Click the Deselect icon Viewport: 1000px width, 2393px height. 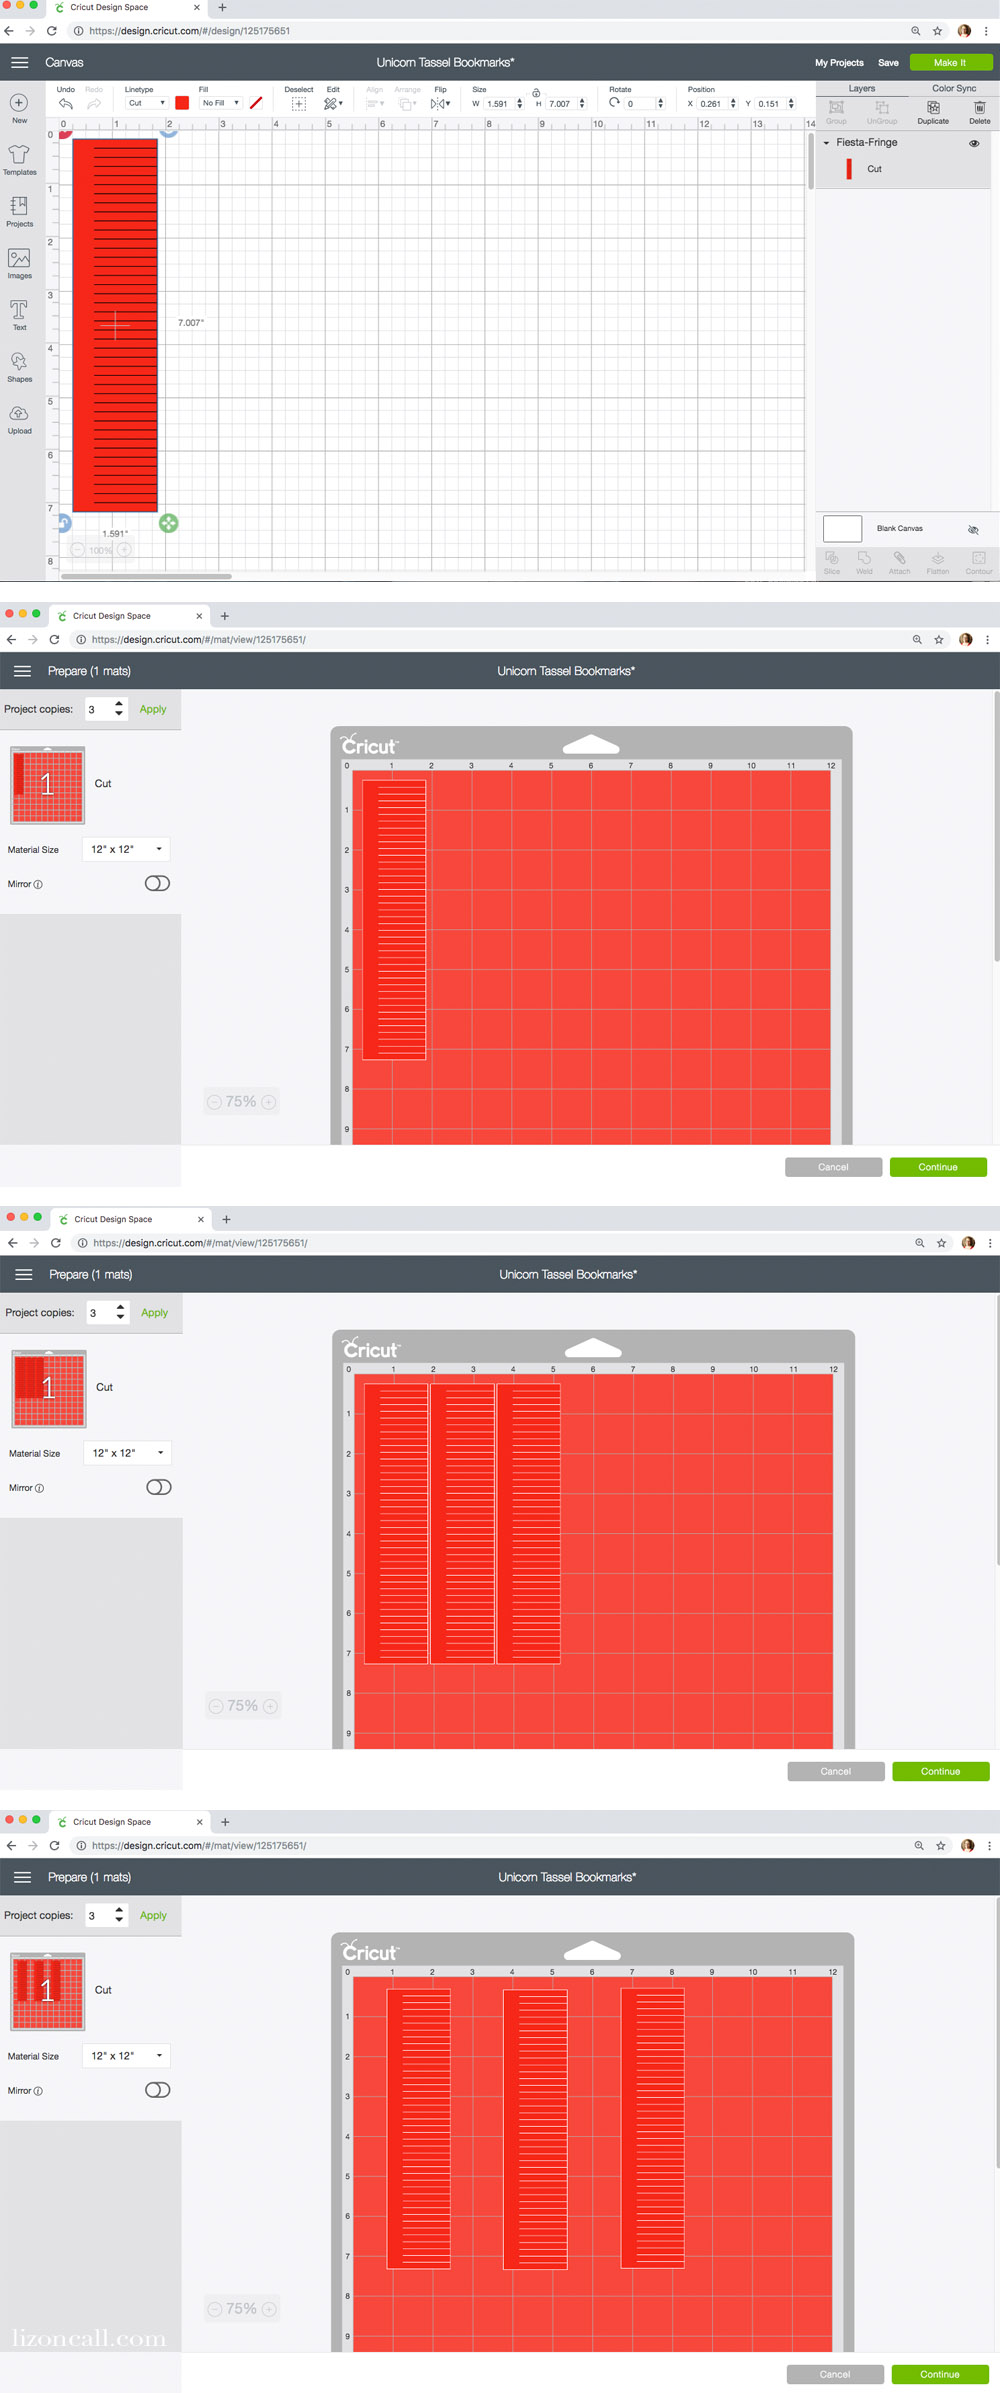(298, 103)
